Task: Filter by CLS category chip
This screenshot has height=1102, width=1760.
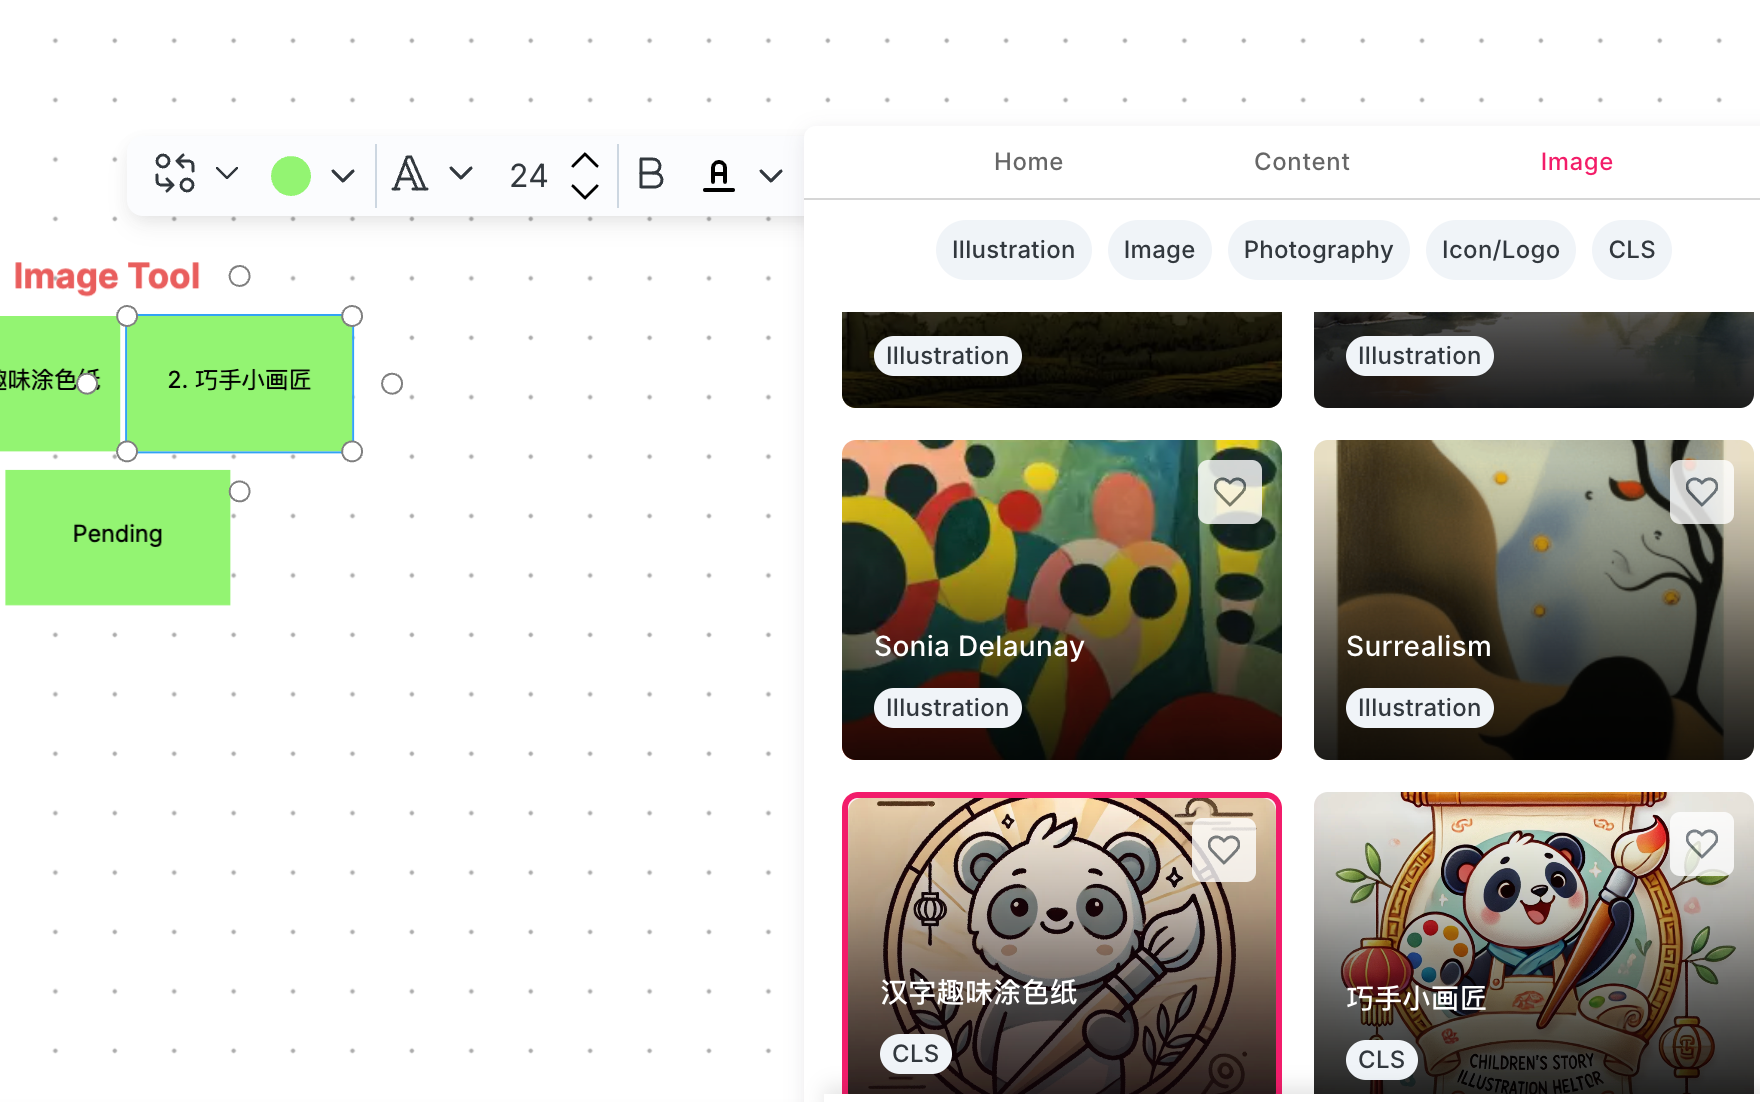Action: pos(1631,250)
